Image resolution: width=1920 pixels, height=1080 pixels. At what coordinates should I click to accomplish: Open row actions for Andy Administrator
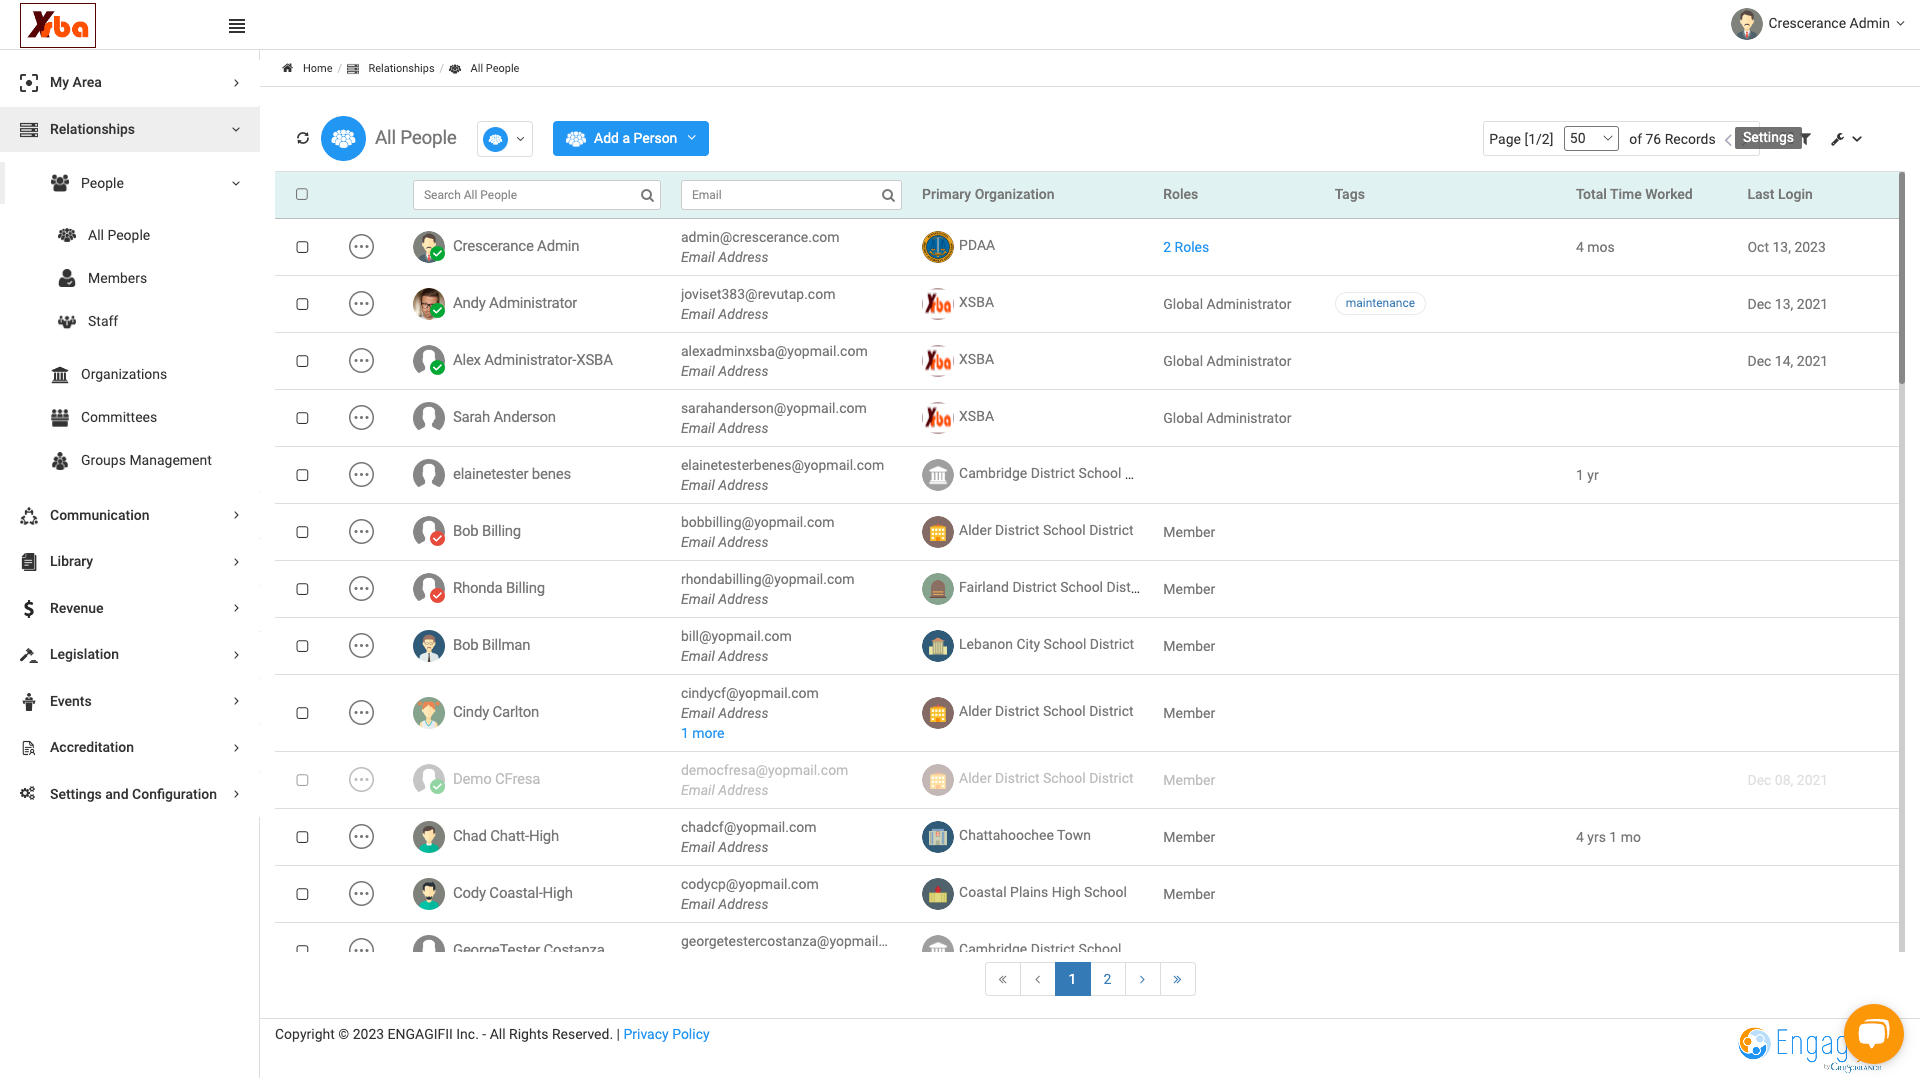[x=362, y=303]
